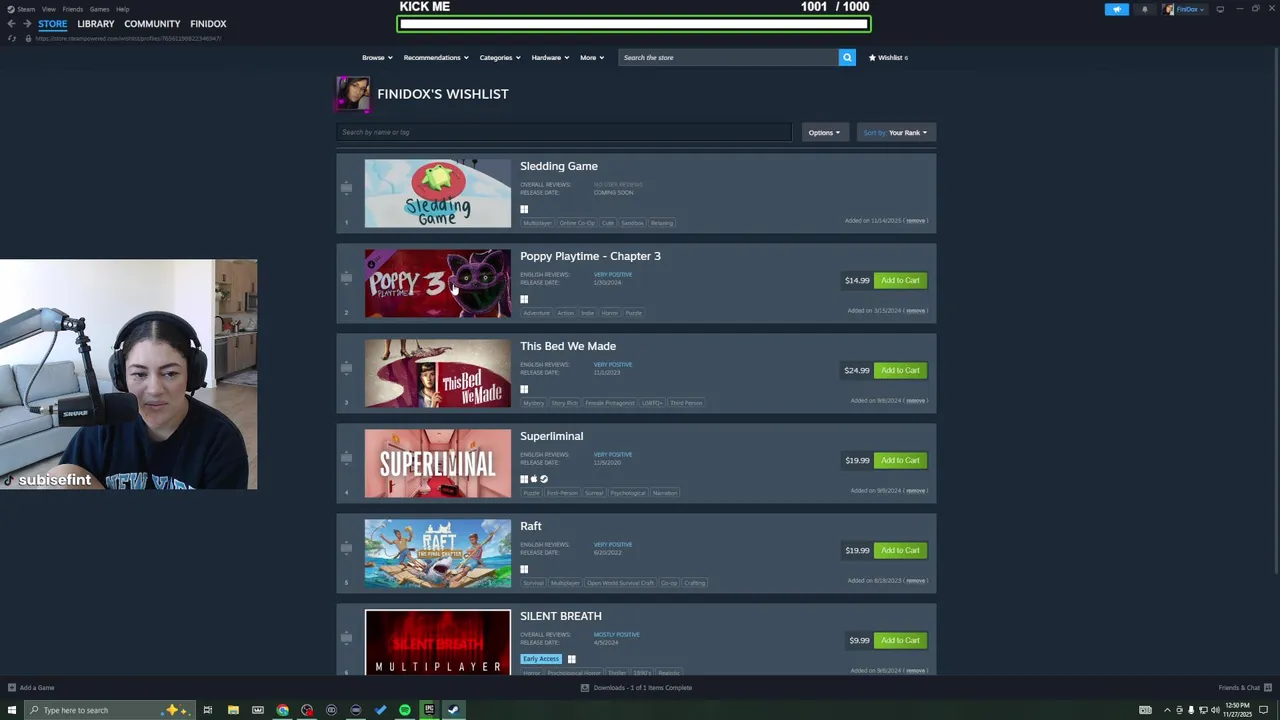
Task: Add This Bed We Made to cart
Action: 900,370
